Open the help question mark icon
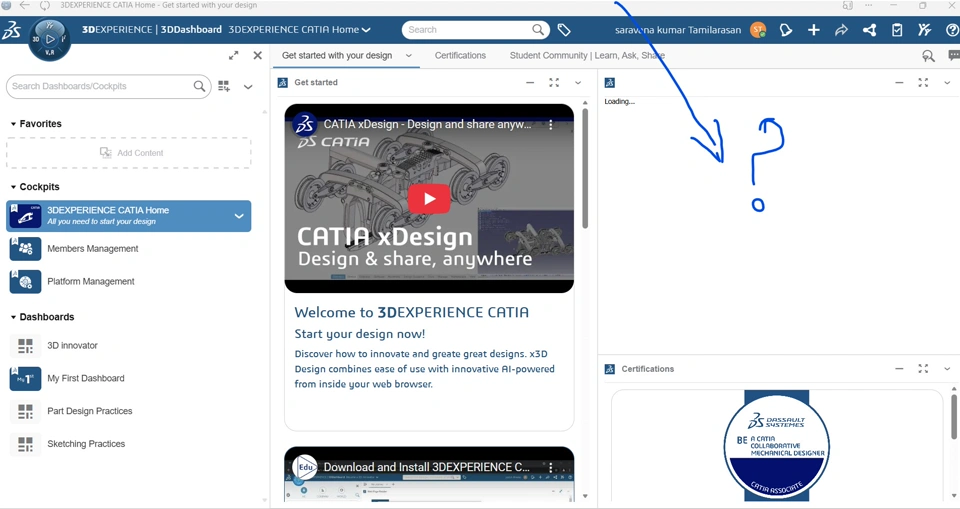The image size is (960, 509). [952, 30]
